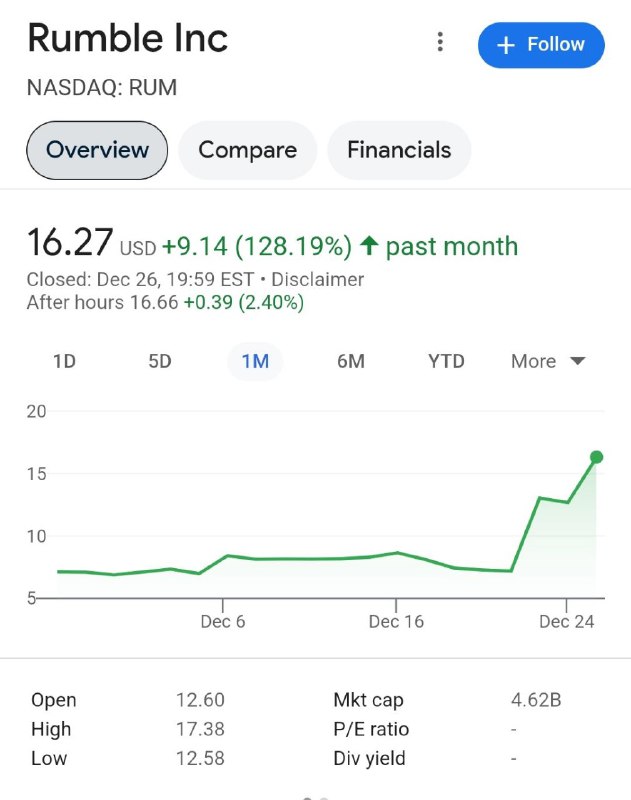Click the Dec 16 chart axis marker
The height and width of the screenshot is (800, 631).
tap(396, 621)
